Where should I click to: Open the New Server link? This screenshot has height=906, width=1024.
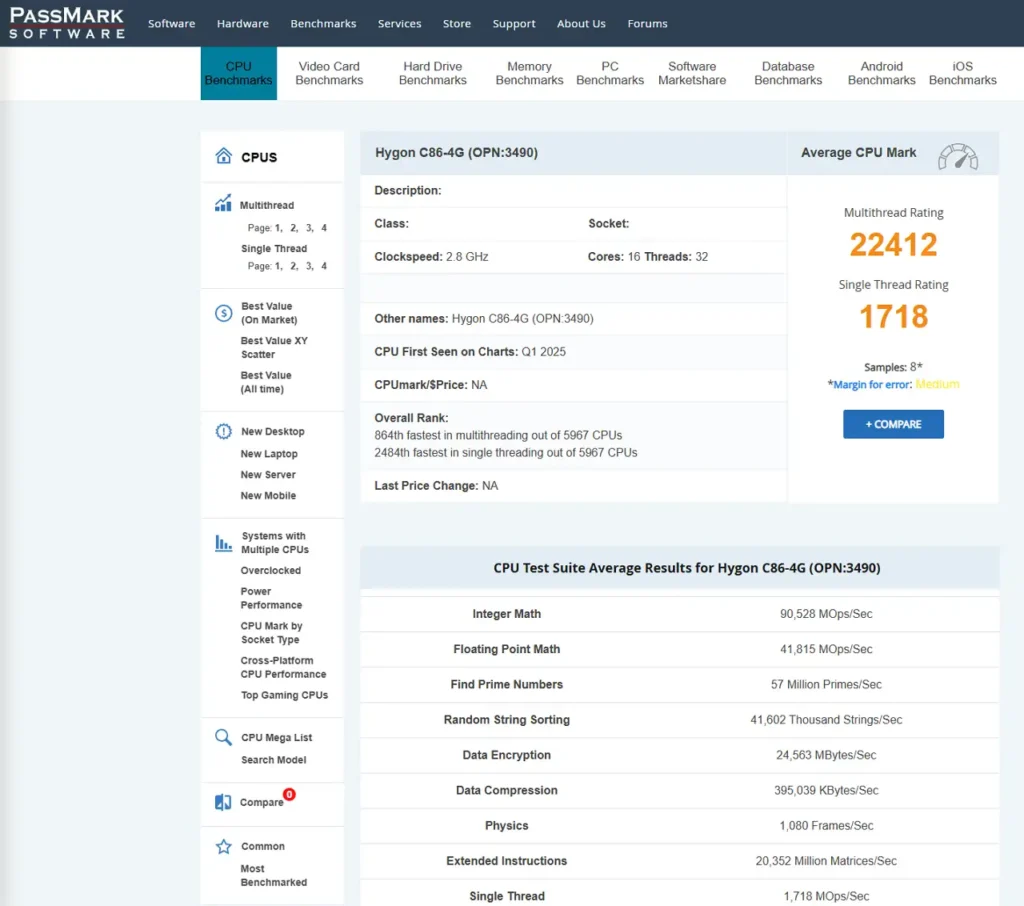point(268,474)
